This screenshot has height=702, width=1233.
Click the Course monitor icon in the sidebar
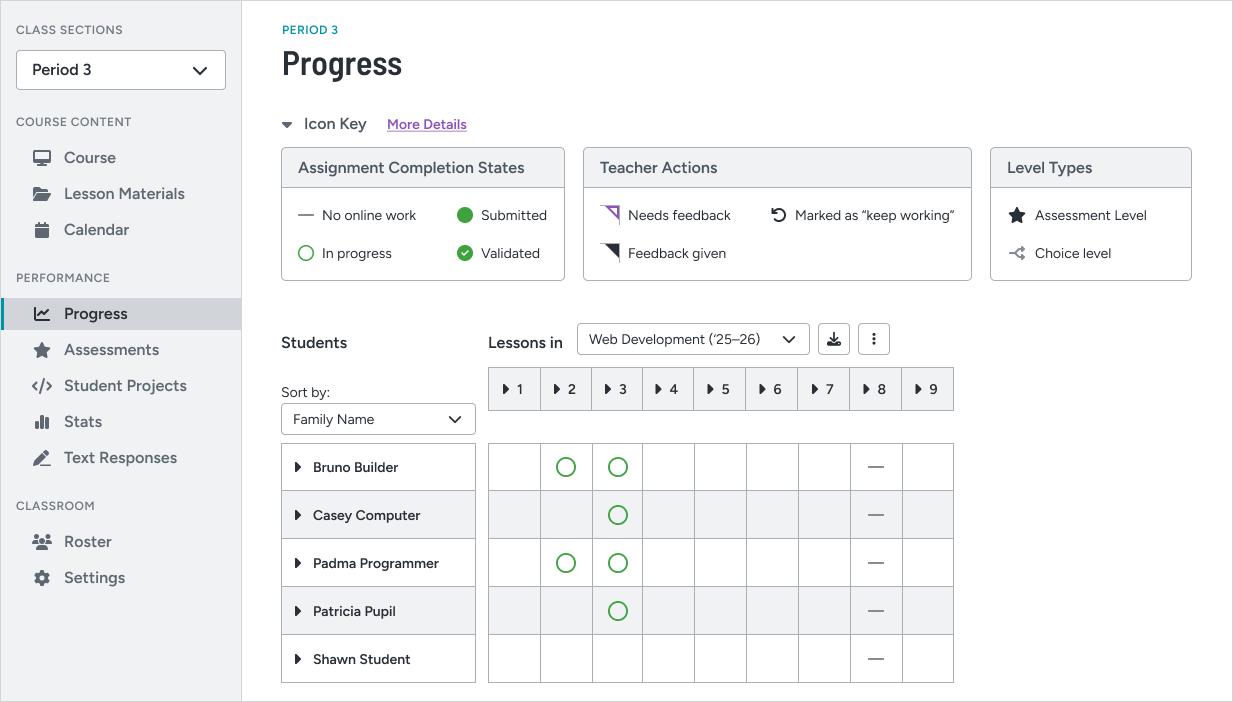tap(42, 158)
